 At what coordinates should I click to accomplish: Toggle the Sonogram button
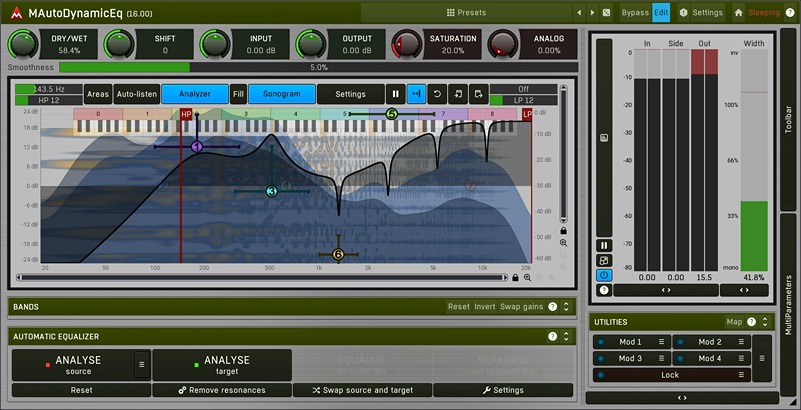(282, 94)
